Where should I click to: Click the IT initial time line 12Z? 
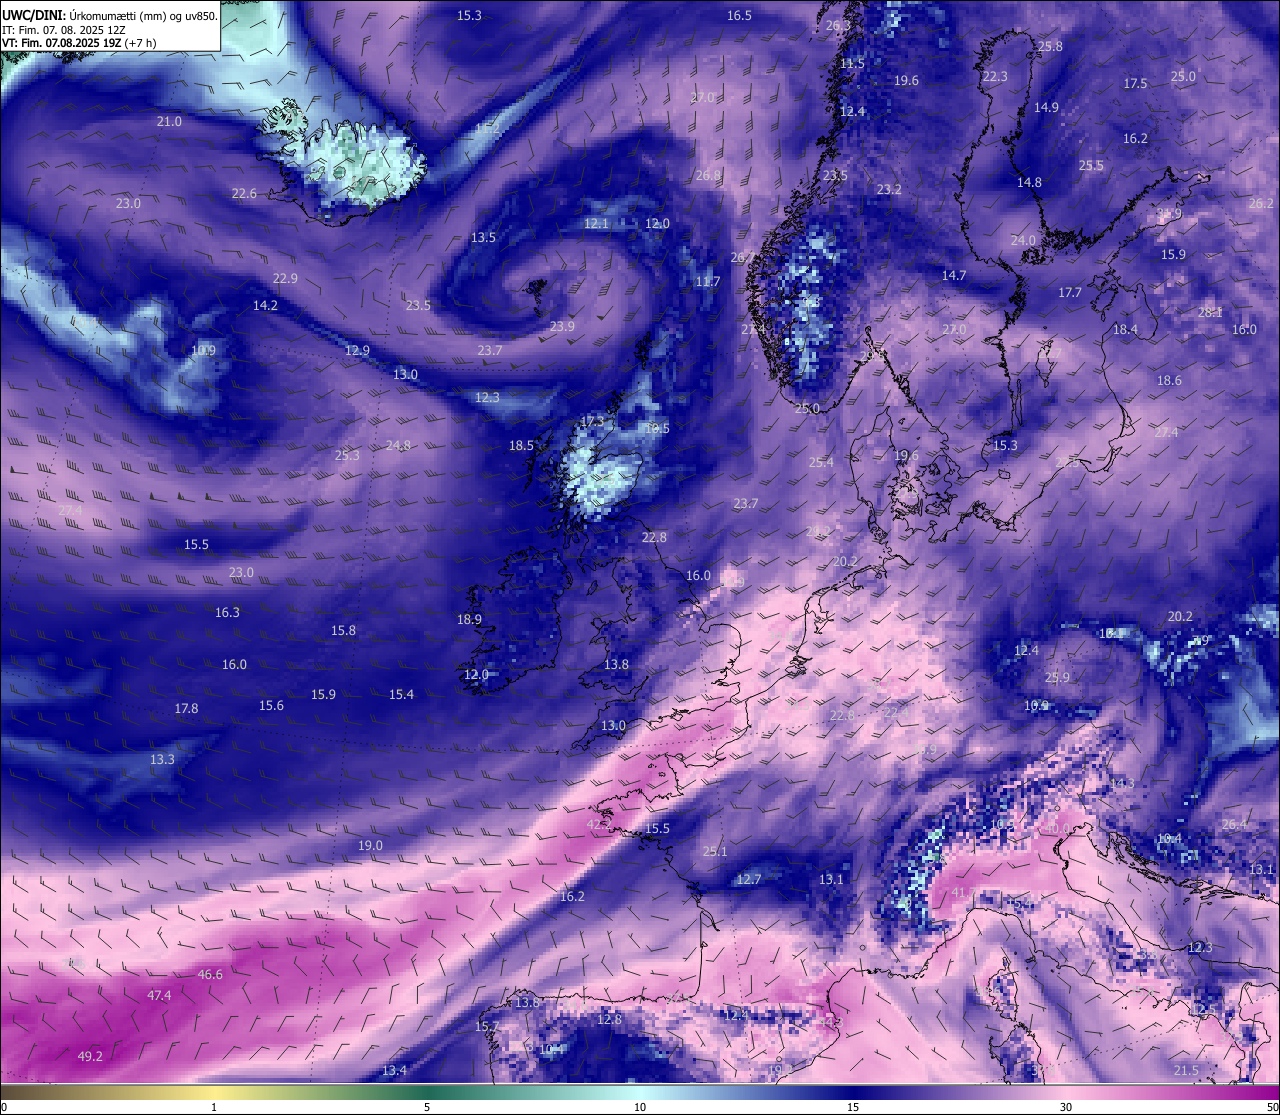64,30
